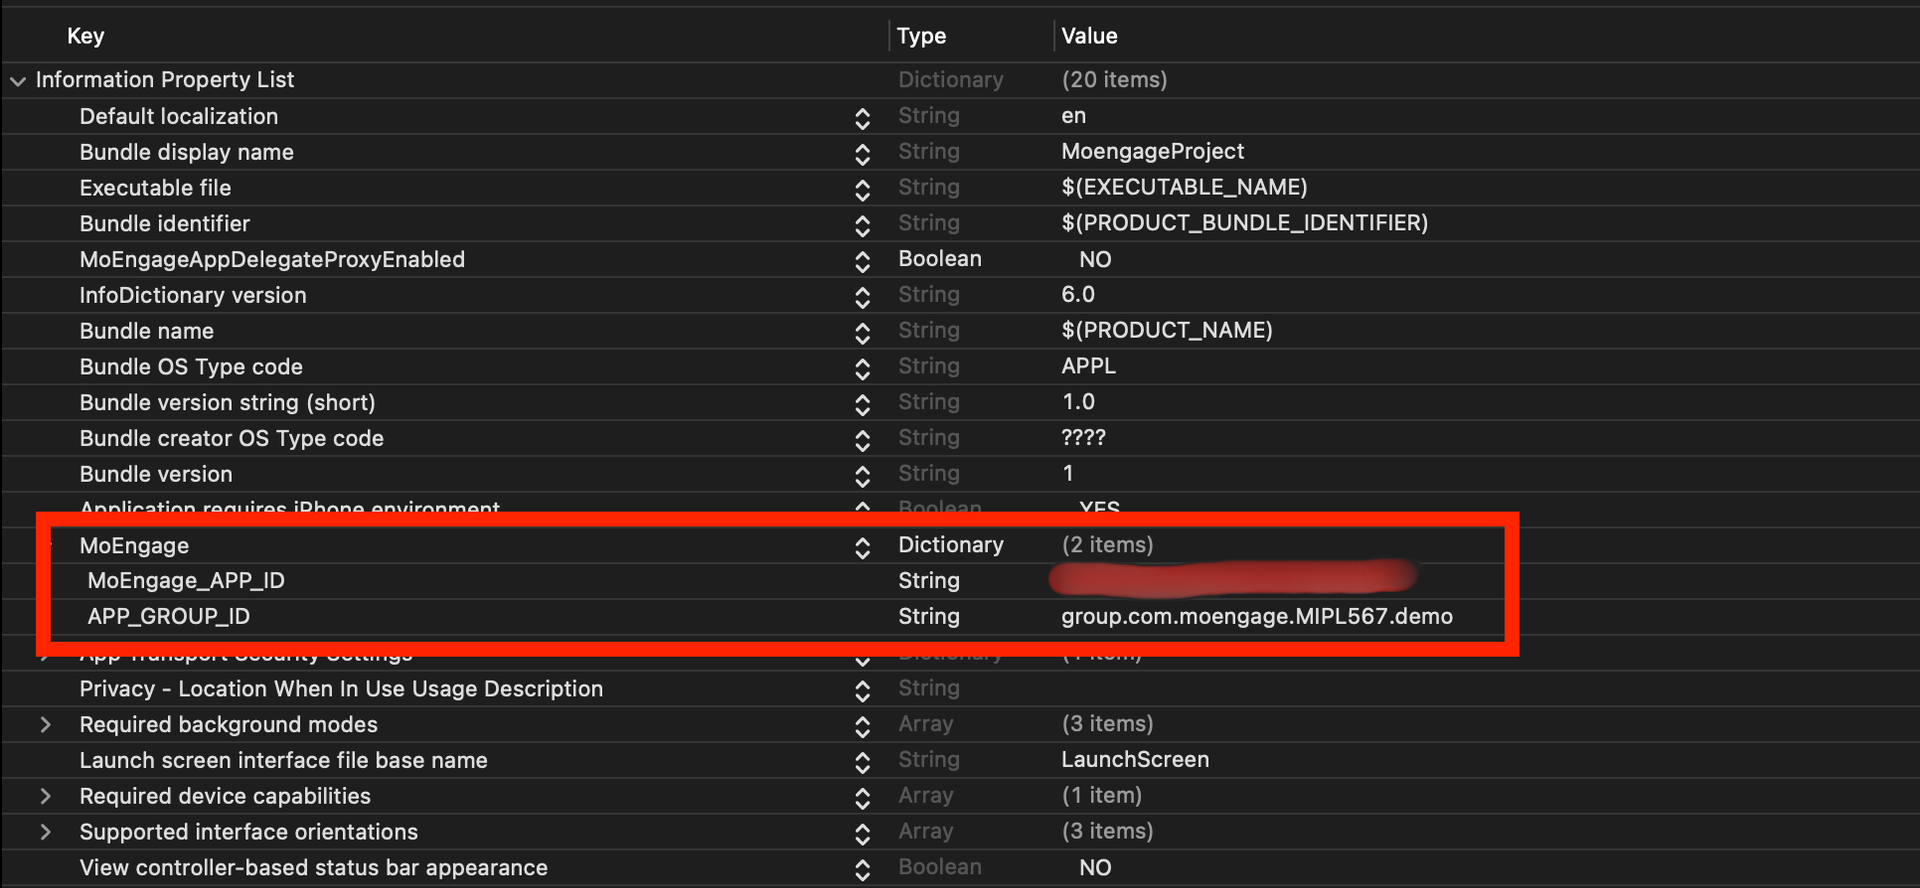Open key picker for Bundle version
This screenshot has width=1920, height=888.
[x=862, y=476]
